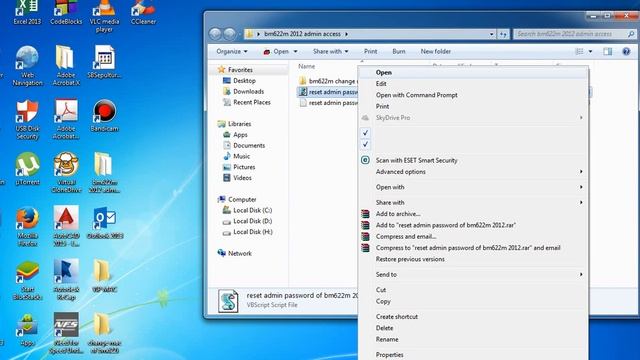
Task: Open Web Navigation shortcut on desktop
Action: click(x=27, y=66)
